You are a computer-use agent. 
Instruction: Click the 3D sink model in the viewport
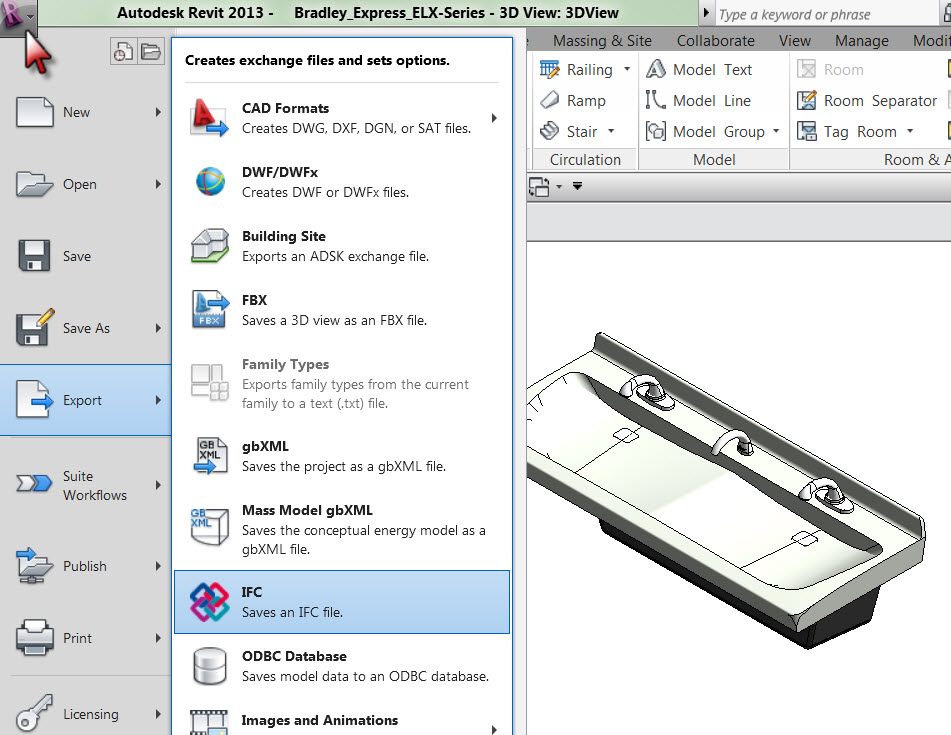724,489
